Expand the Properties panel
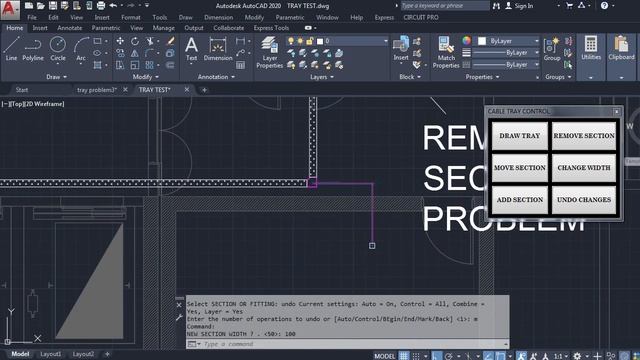The height and width of the screenshot is (360, 640). click(x=482, y=77)
